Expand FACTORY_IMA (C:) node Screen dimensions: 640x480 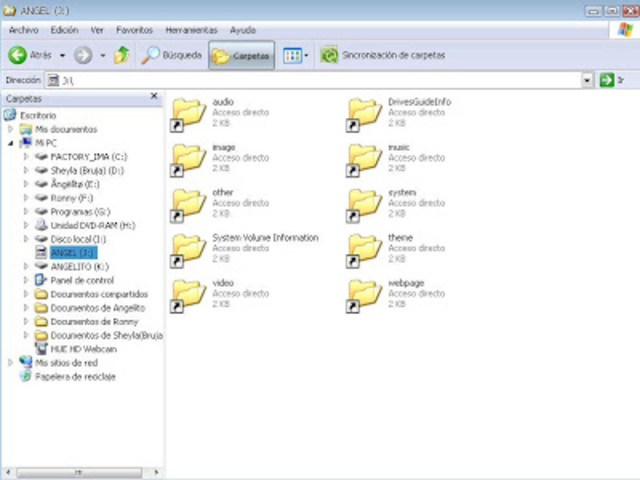(x=26, y=157)
